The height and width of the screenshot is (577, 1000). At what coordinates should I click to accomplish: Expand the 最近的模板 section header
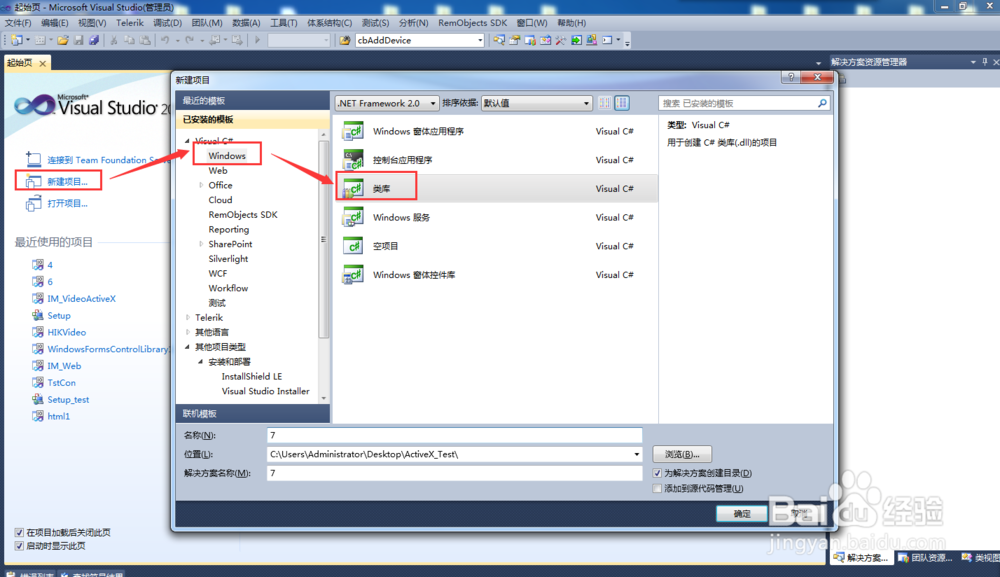[x=253, y=101]
